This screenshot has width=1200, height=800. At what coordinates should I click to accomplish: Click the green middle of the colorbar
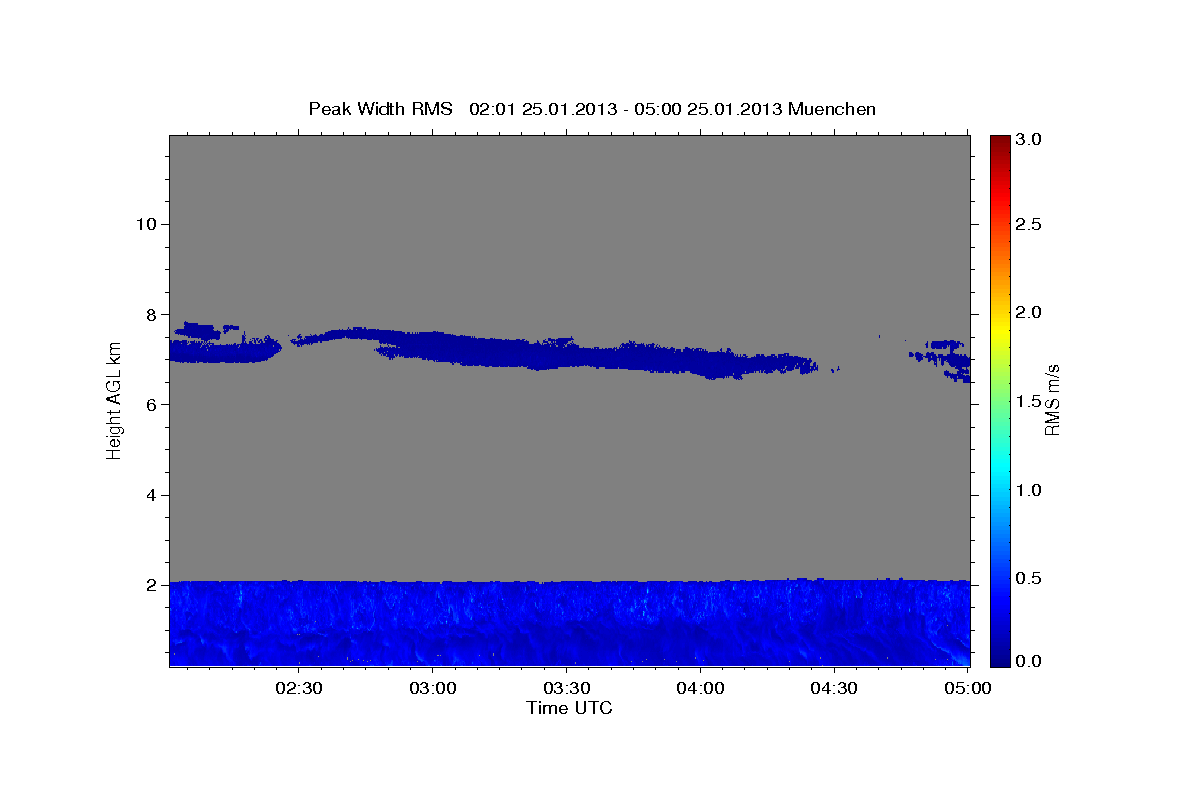pos(998,400)
